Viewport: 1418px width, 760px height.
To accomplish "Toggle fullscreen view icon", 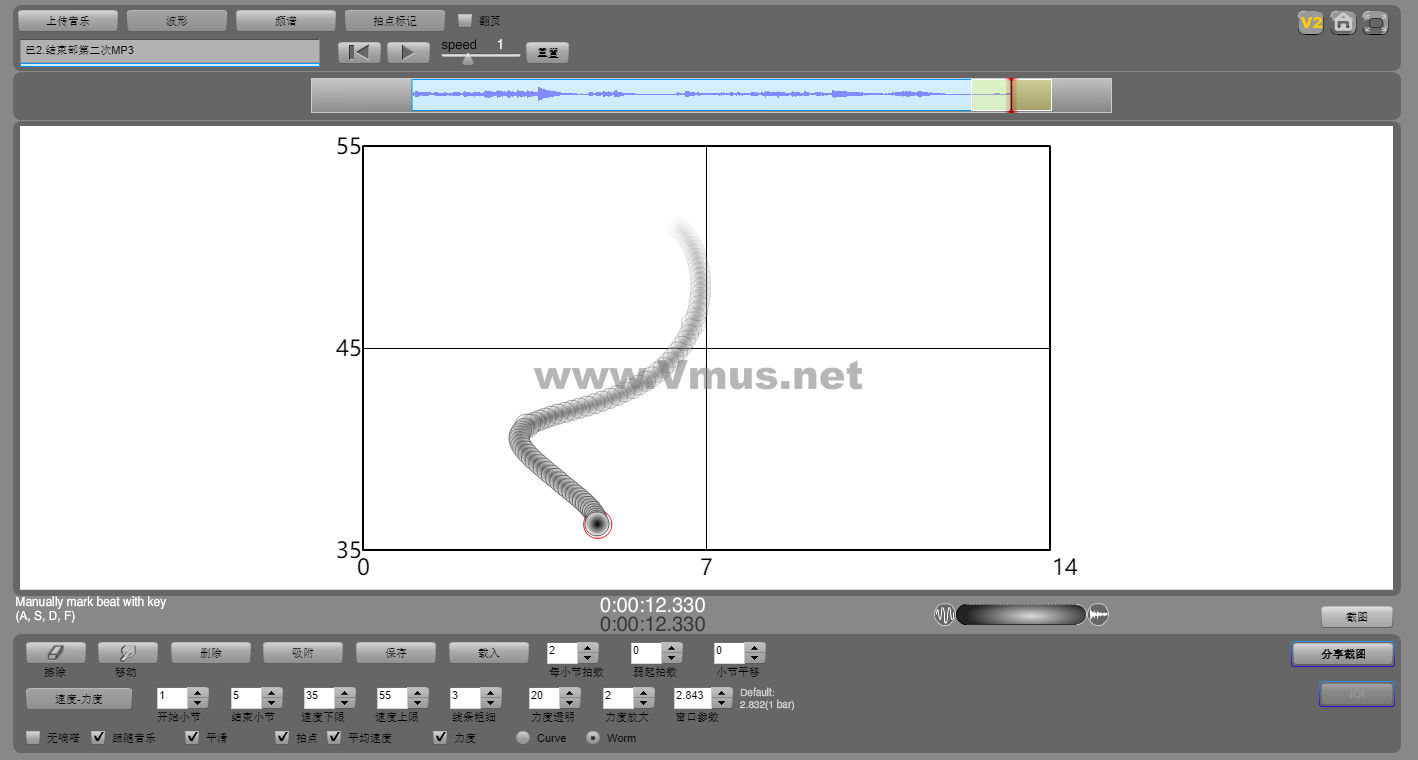I will 1376,23.
